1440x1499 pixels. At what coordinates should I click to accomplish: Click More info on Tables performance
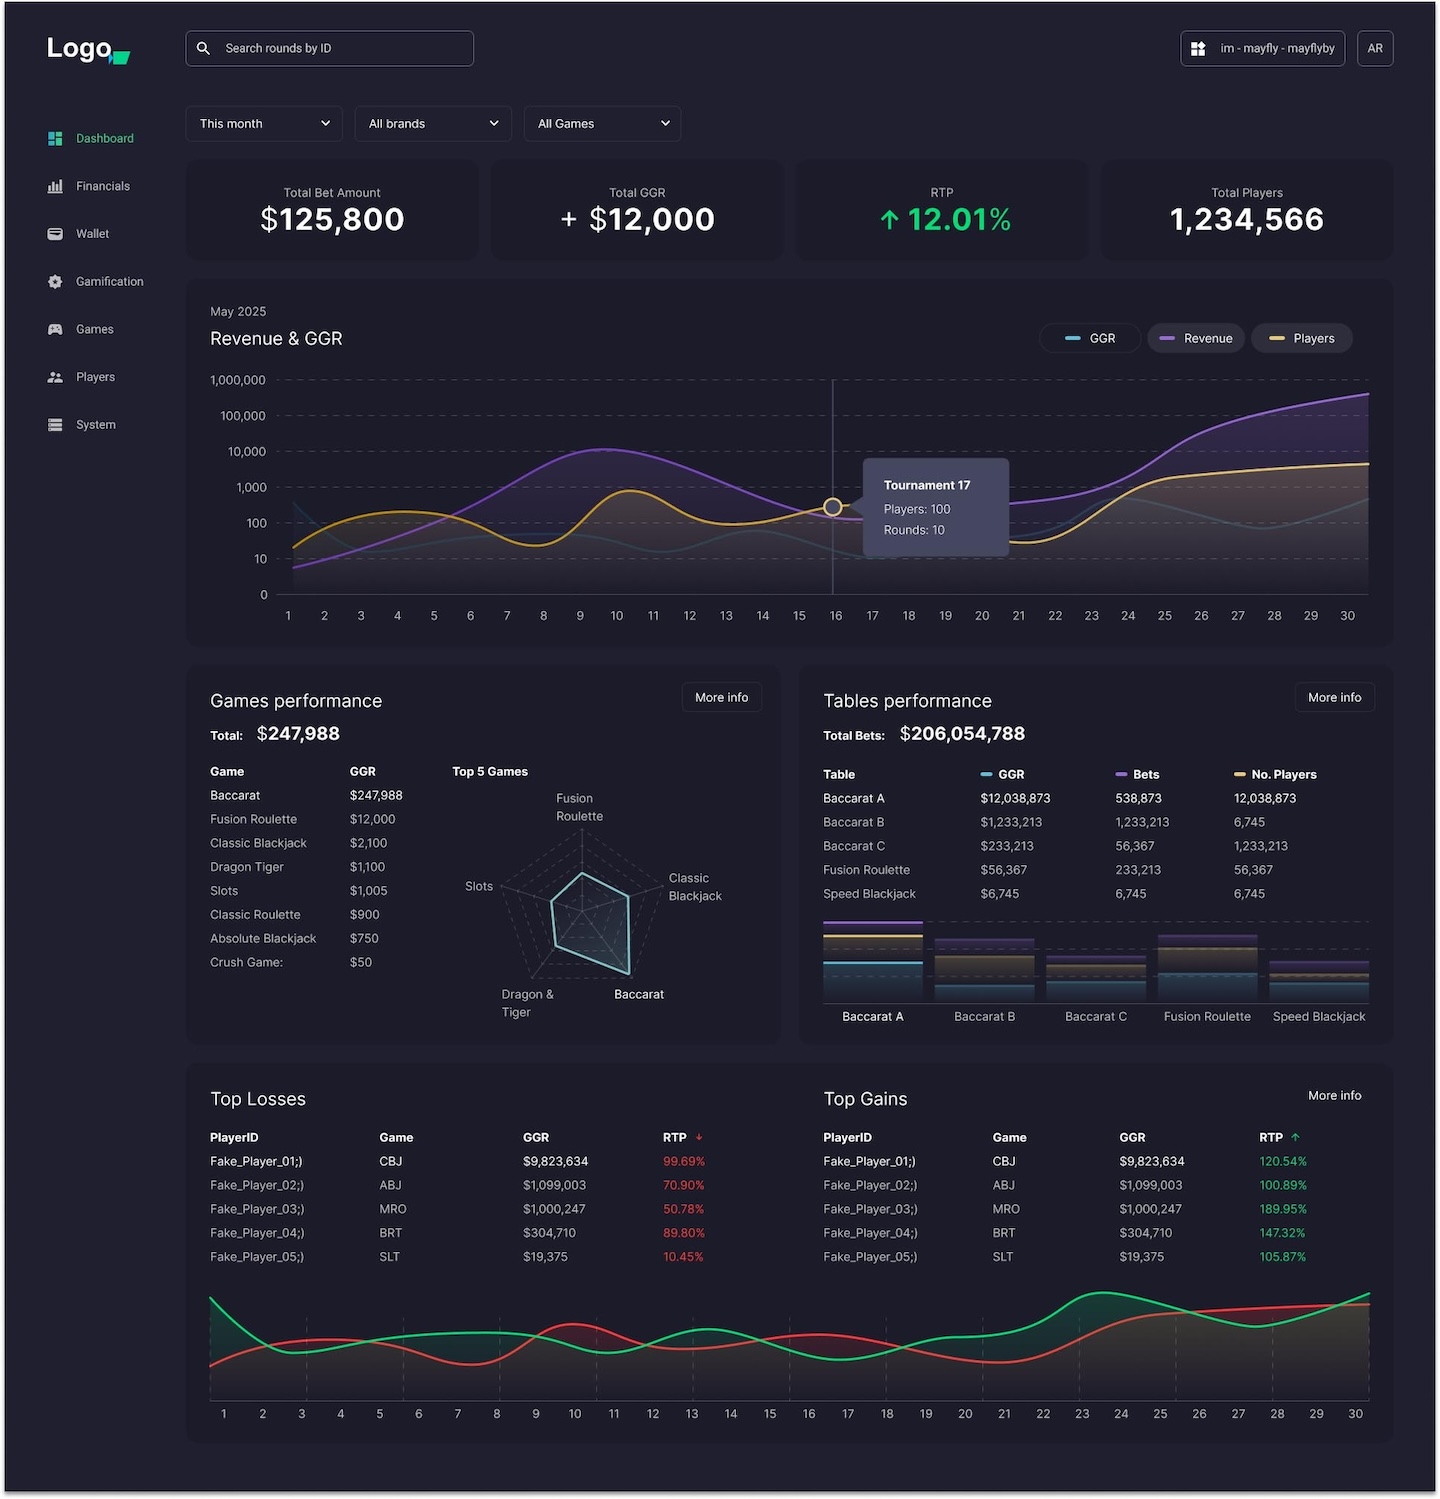coord(1334,697)
